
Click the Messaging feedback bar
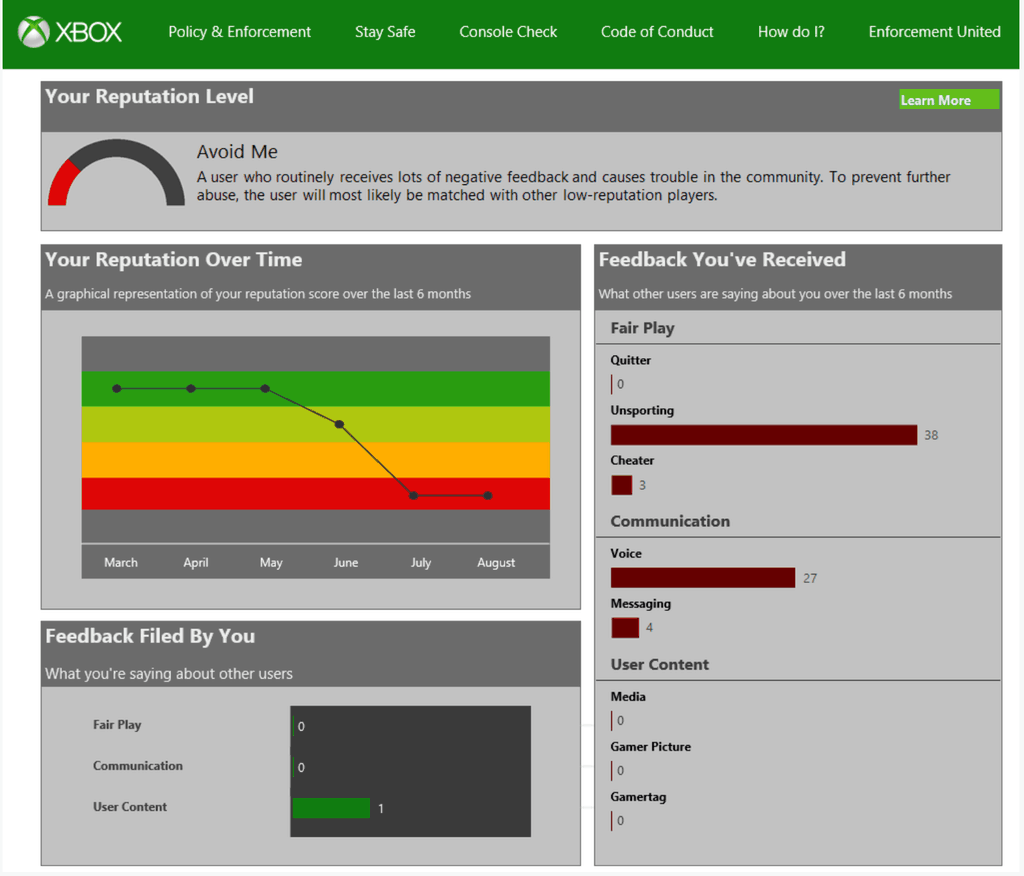click(x=625, y=627)
